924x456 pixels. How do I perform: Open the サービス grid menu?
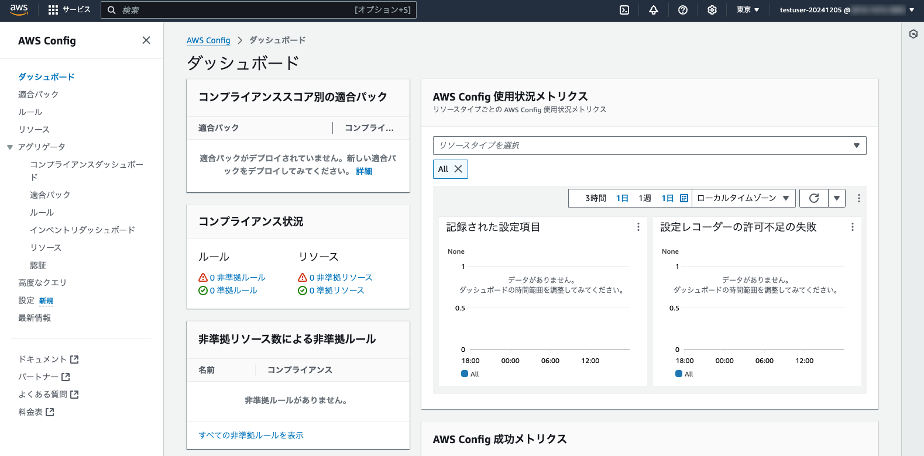pos(70,10)
